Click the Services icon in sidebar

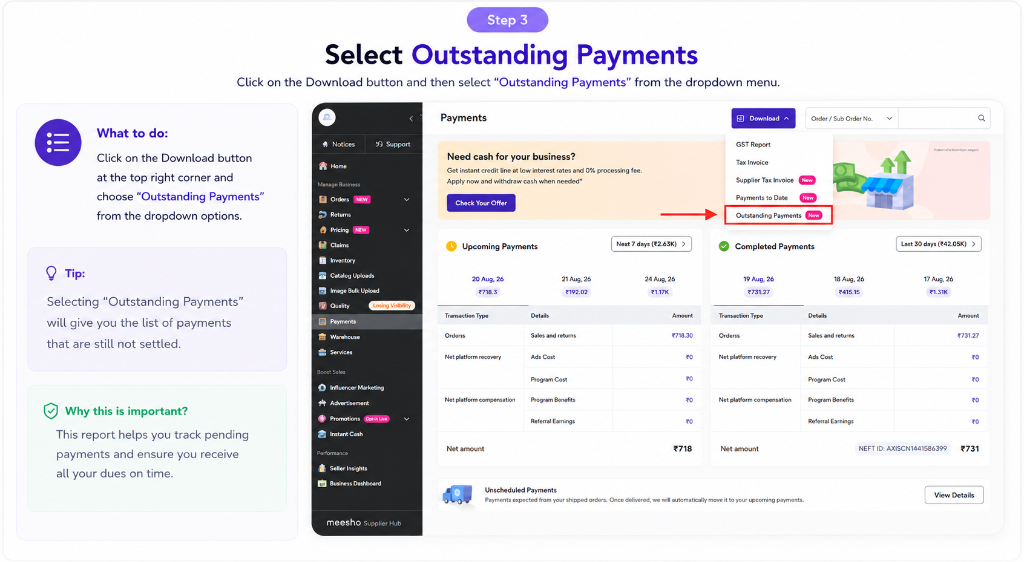click(322, 352)
